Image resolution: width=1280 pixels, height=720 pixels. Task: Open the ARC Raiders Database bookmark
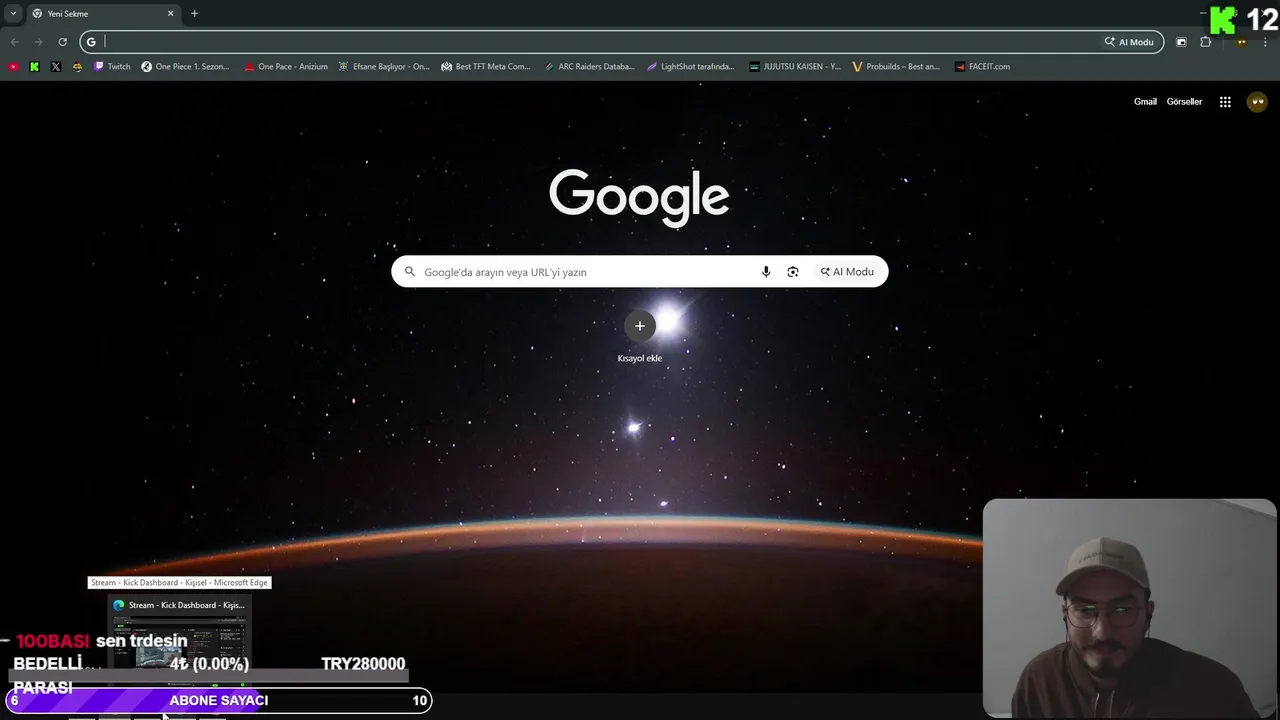589,67
